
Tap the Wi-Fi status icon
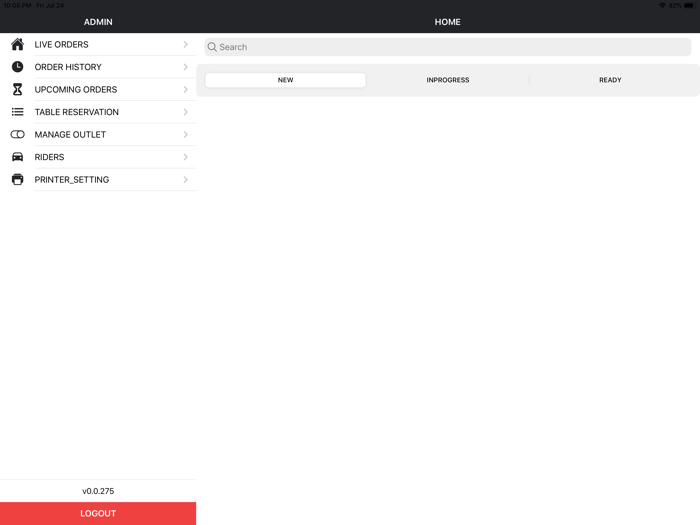tap(662, 5)
